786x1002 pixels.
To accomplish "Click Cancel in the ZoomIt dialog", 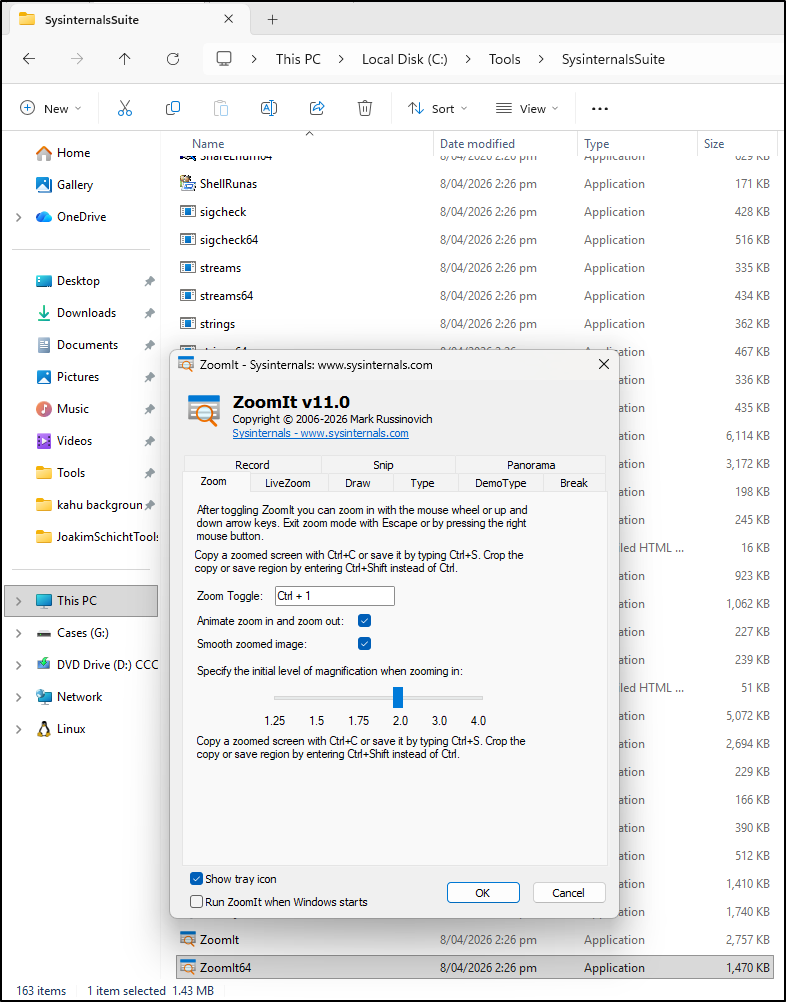I will tap(569, 893).
